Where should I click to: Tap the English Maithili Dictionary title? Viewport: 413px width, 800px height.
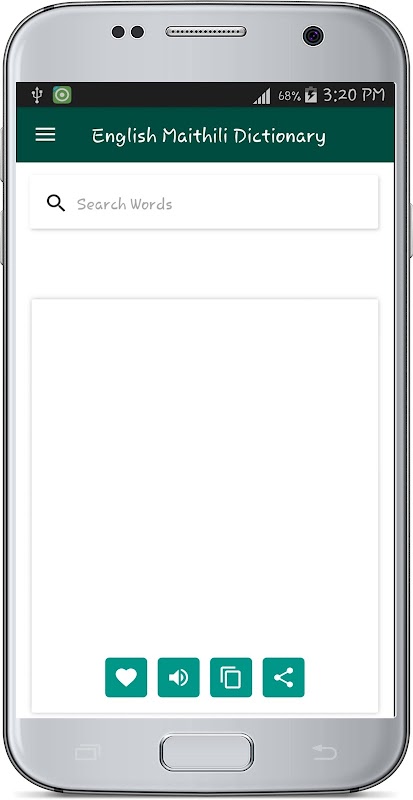click(x=208, y=136)
